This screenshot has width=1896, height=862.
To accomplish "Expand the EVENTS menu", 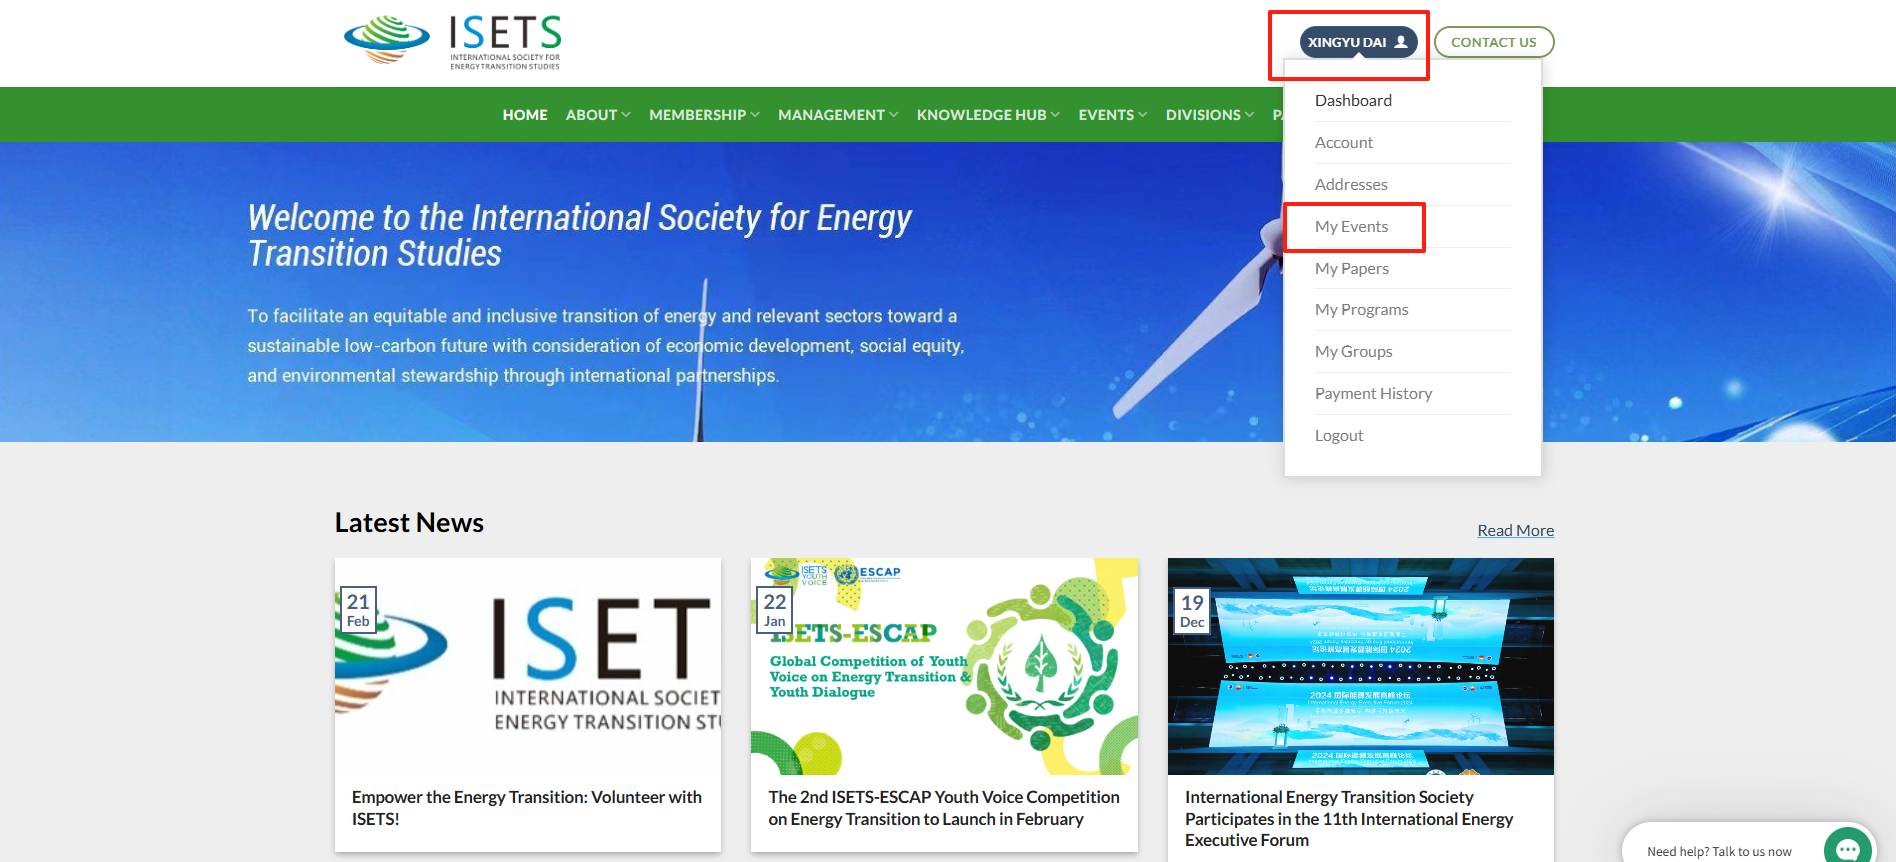I will pos(1113,115).
